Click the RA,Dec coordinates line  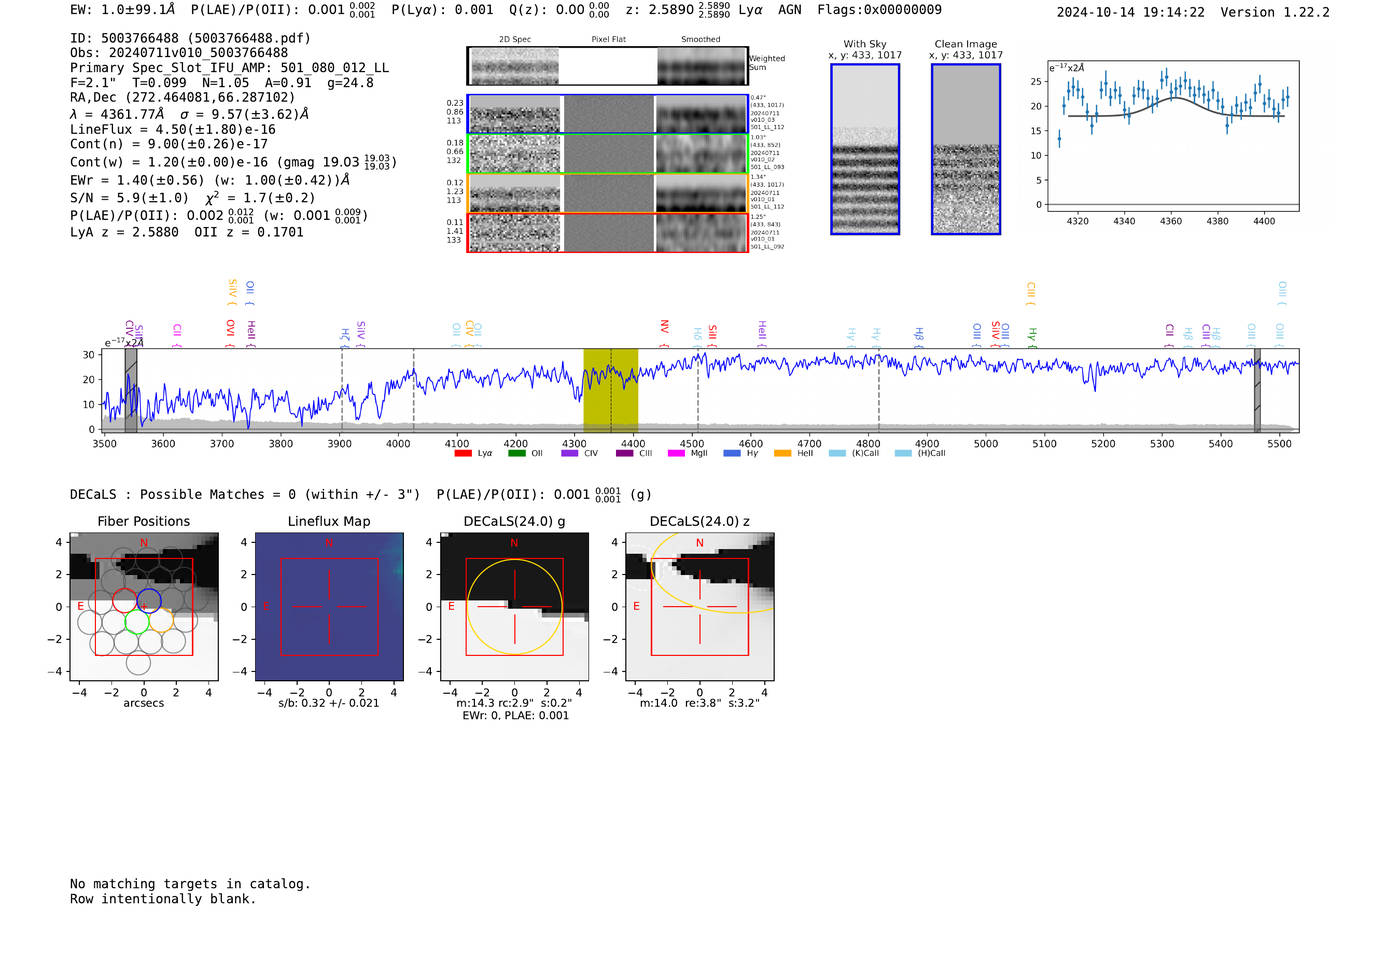pos(183,98)
